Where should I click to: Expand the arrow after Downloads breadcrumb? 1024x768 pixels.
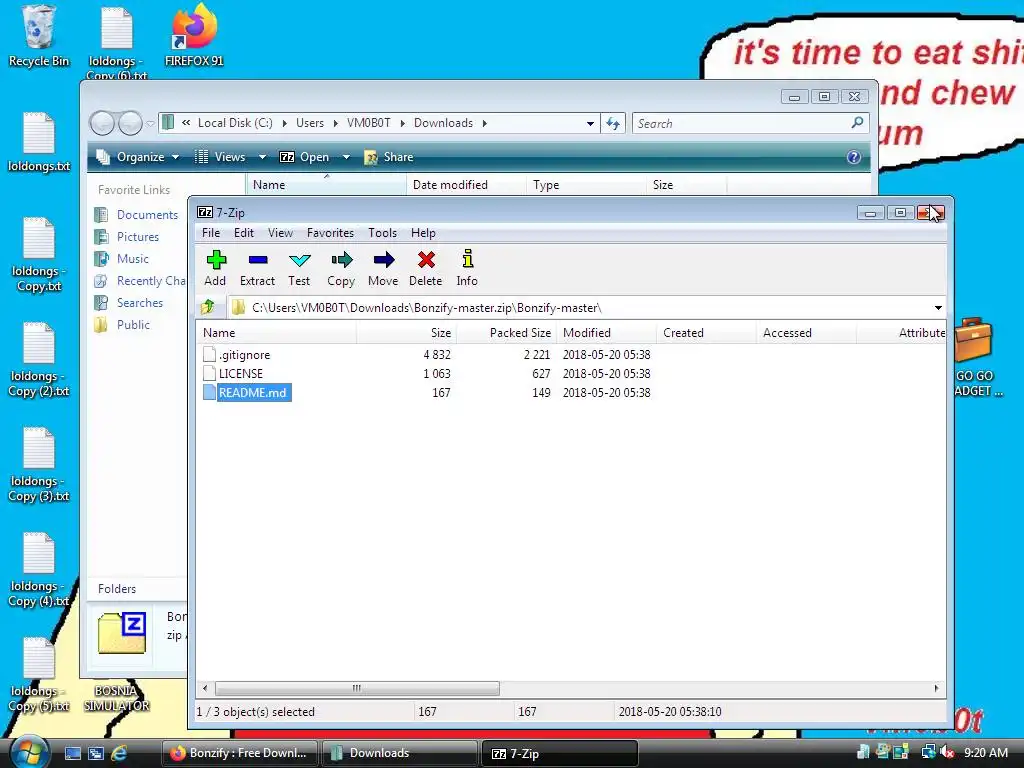pyautogui.click(x=485, y=123)
